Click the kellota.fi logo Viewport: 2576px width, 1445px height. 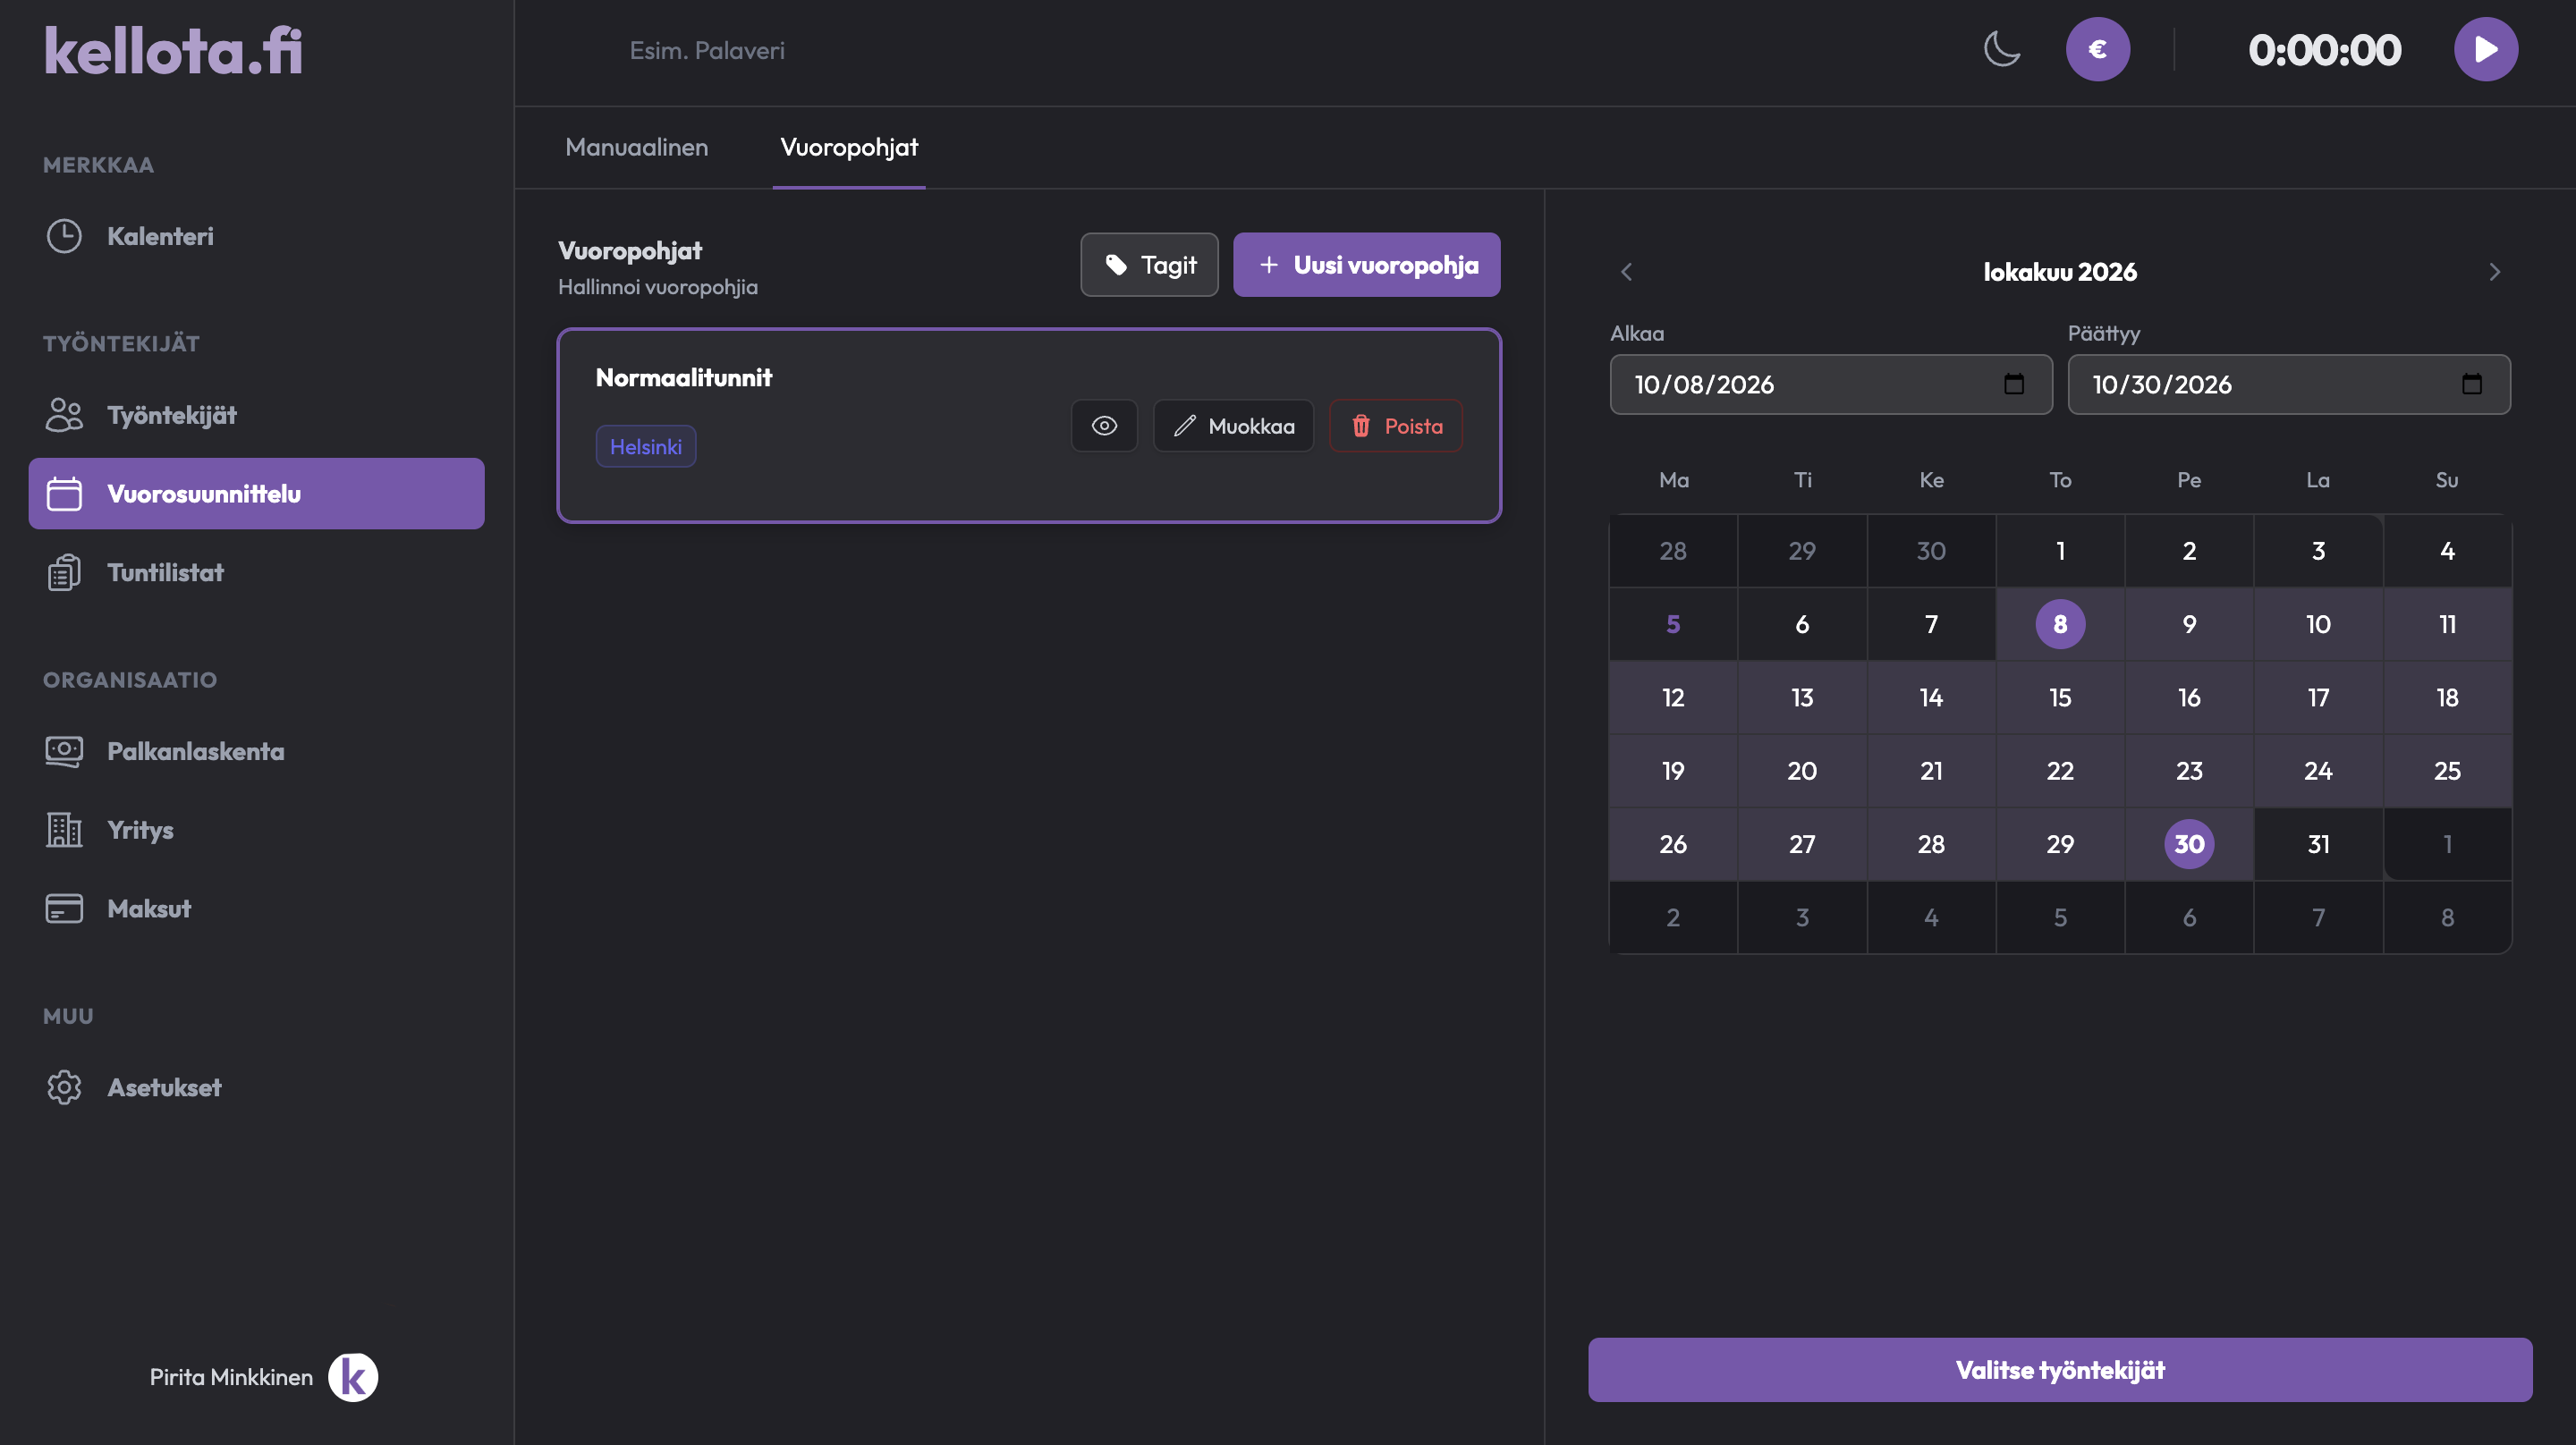point(173,50)
